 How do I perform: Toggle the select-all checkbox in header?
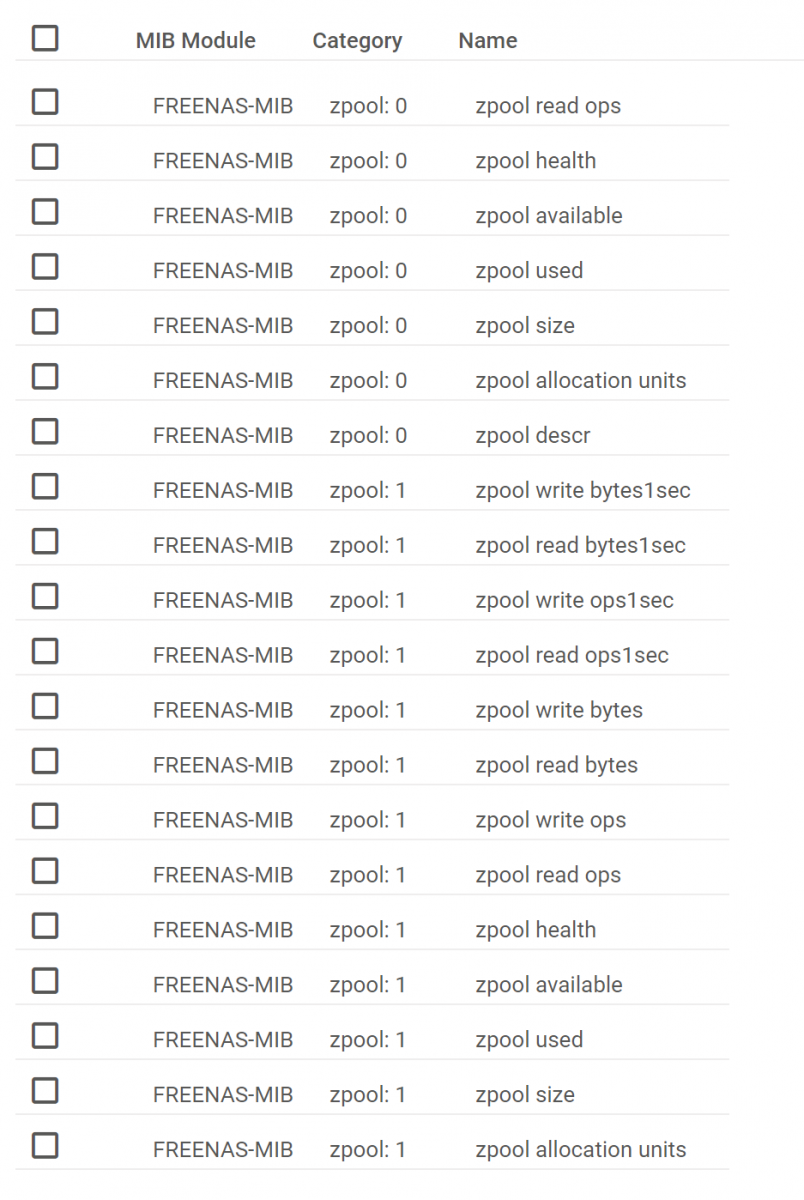pyautogui.click(x=45, y=39)
